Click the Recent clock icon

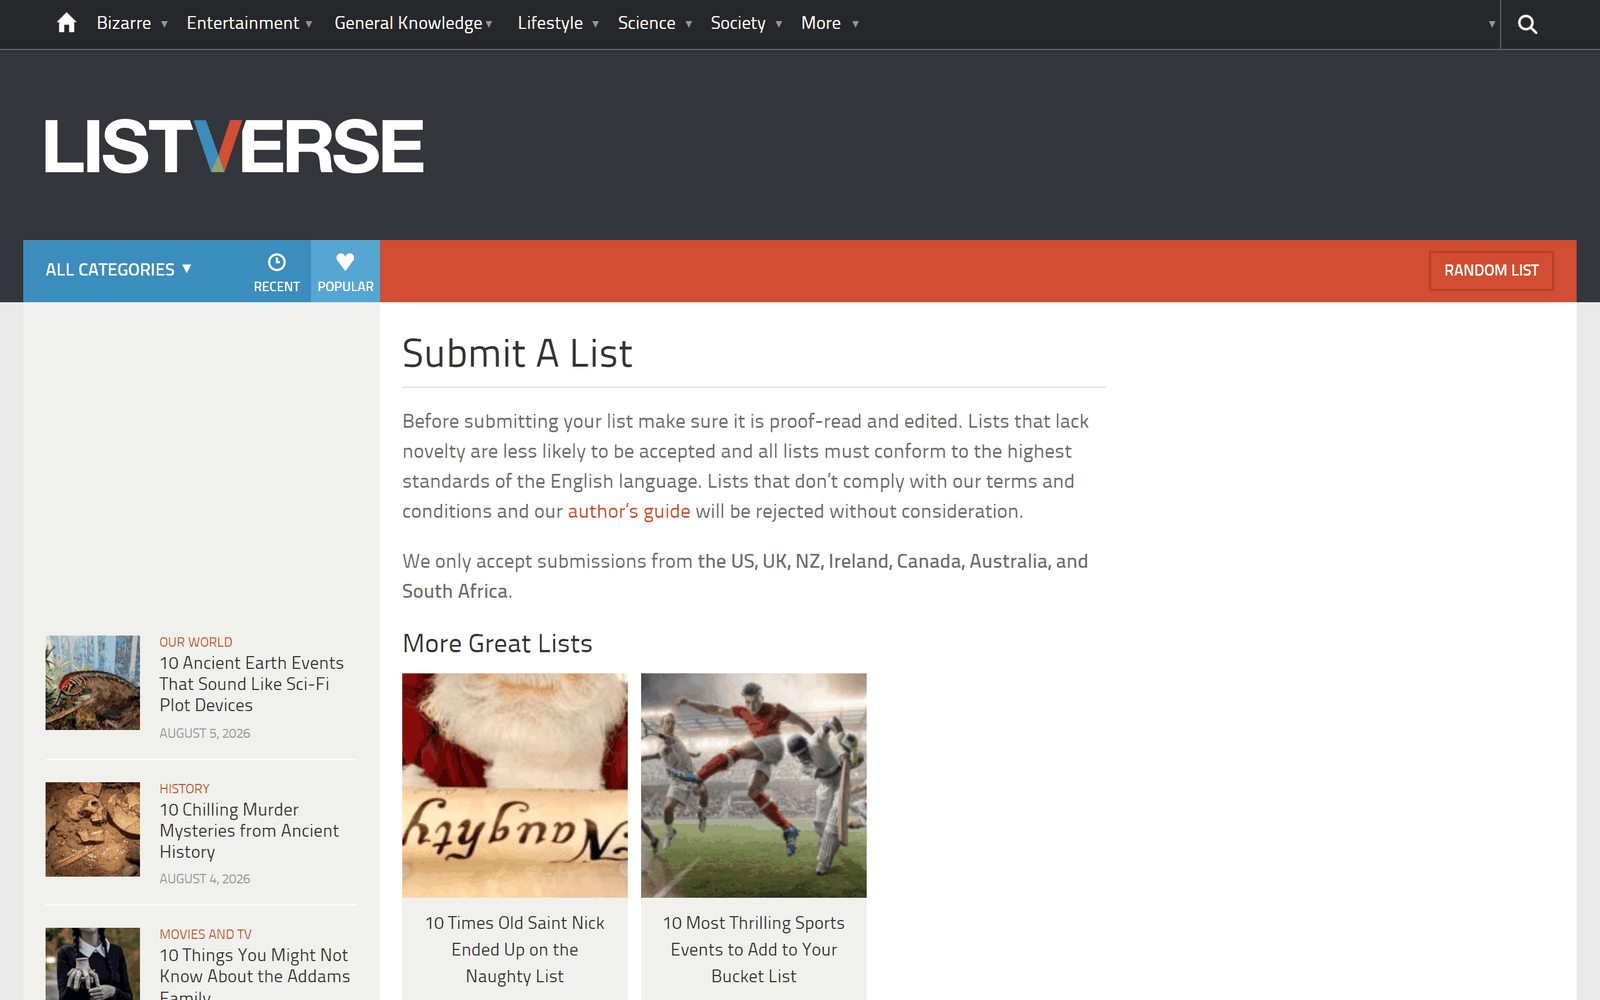(x=277, y=262)
